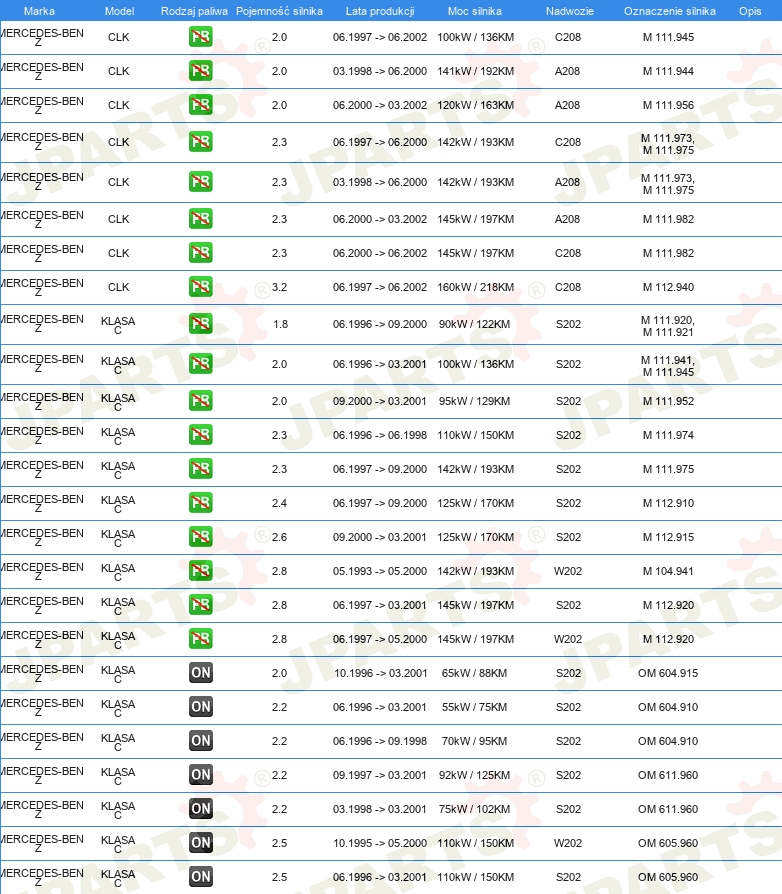The width and height of the screenshot is (782, 894).
Task: Click PB fuel icon in CLK 141kW / 192KM row
Action: coord(201,71)
